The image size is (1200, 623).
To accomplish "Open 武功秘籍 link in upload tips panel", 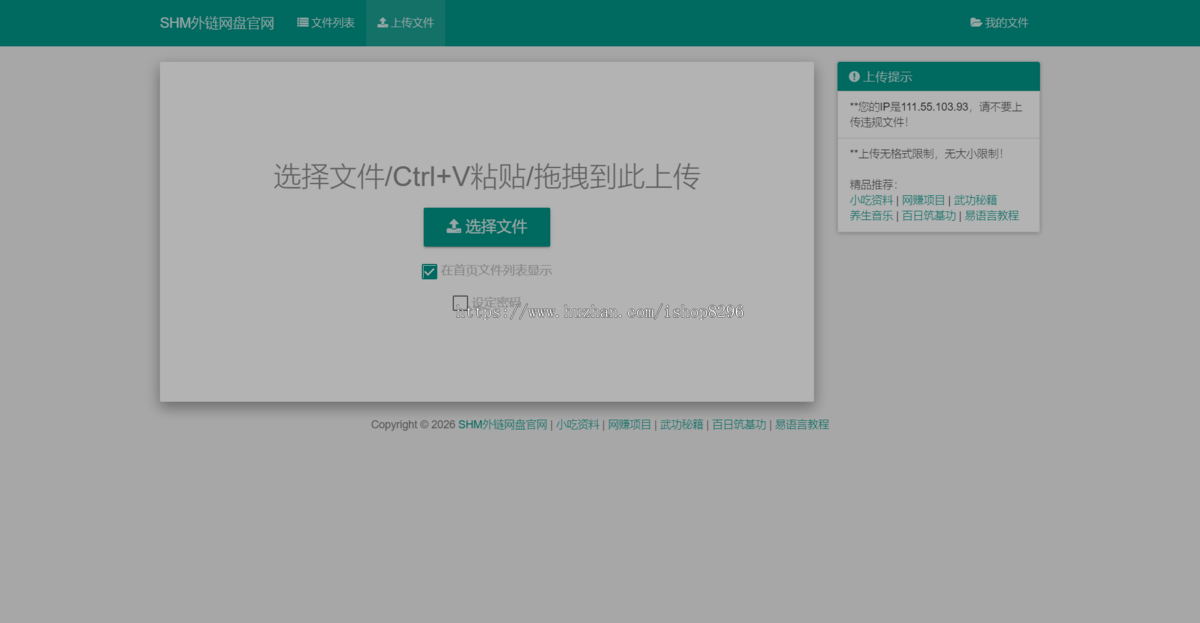I will coord(975,200).
